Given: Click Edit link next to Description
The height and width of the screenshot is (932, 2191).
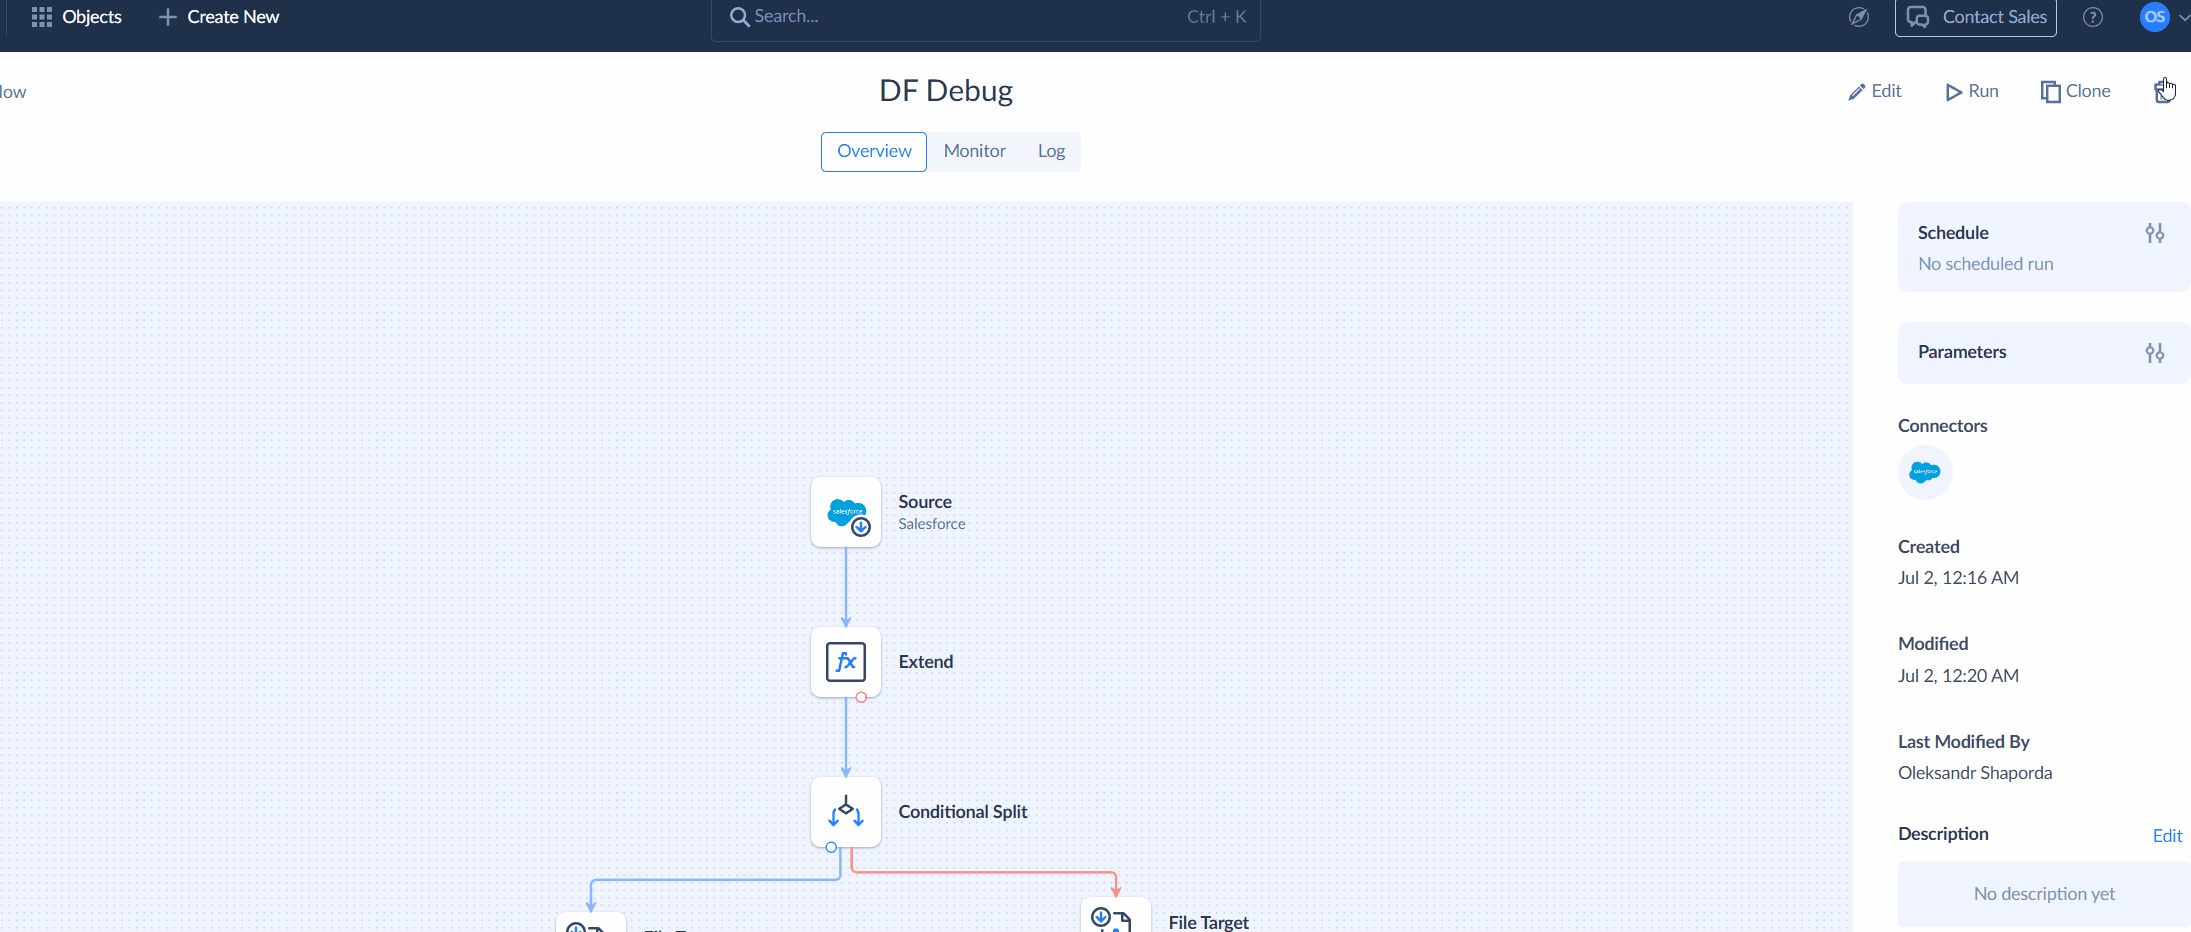Looking at the screenshot, I should click(x=2167, y=836).
